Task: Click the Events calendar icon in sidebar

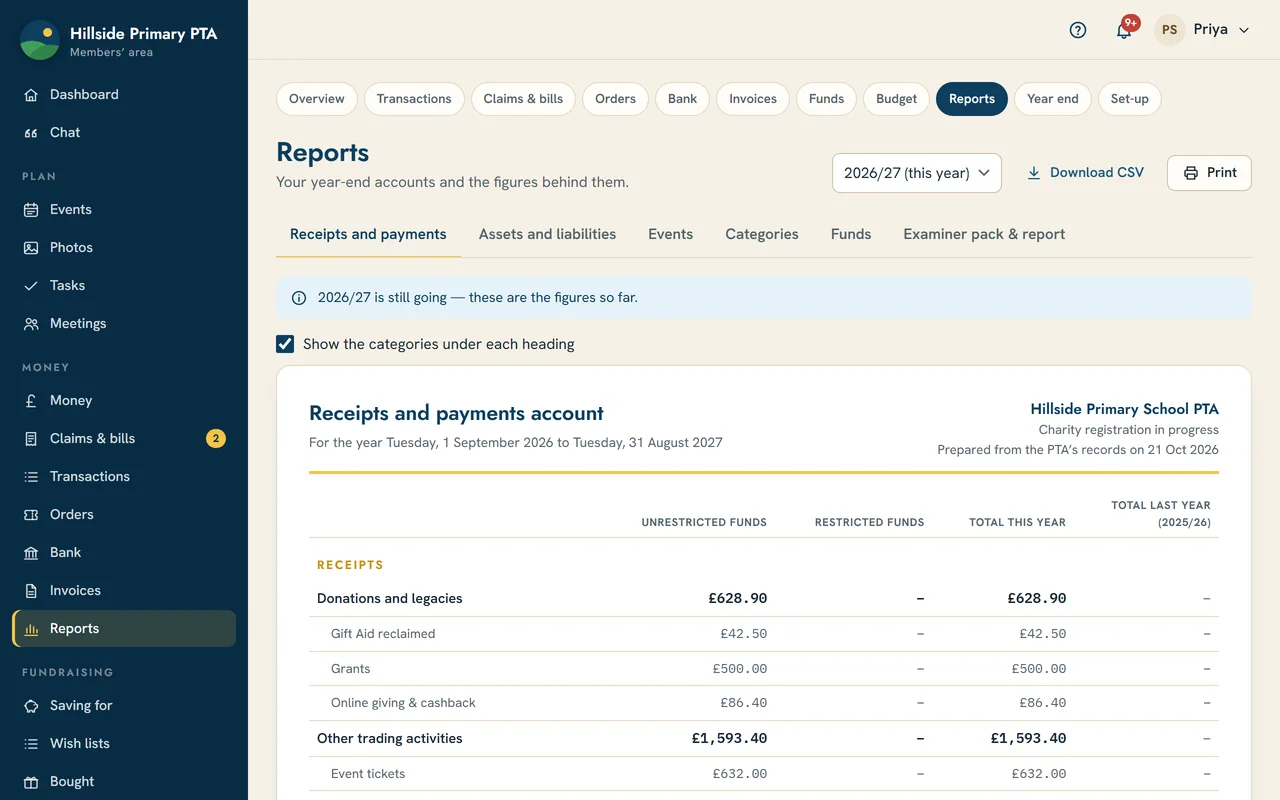Action: coord(31,210)
